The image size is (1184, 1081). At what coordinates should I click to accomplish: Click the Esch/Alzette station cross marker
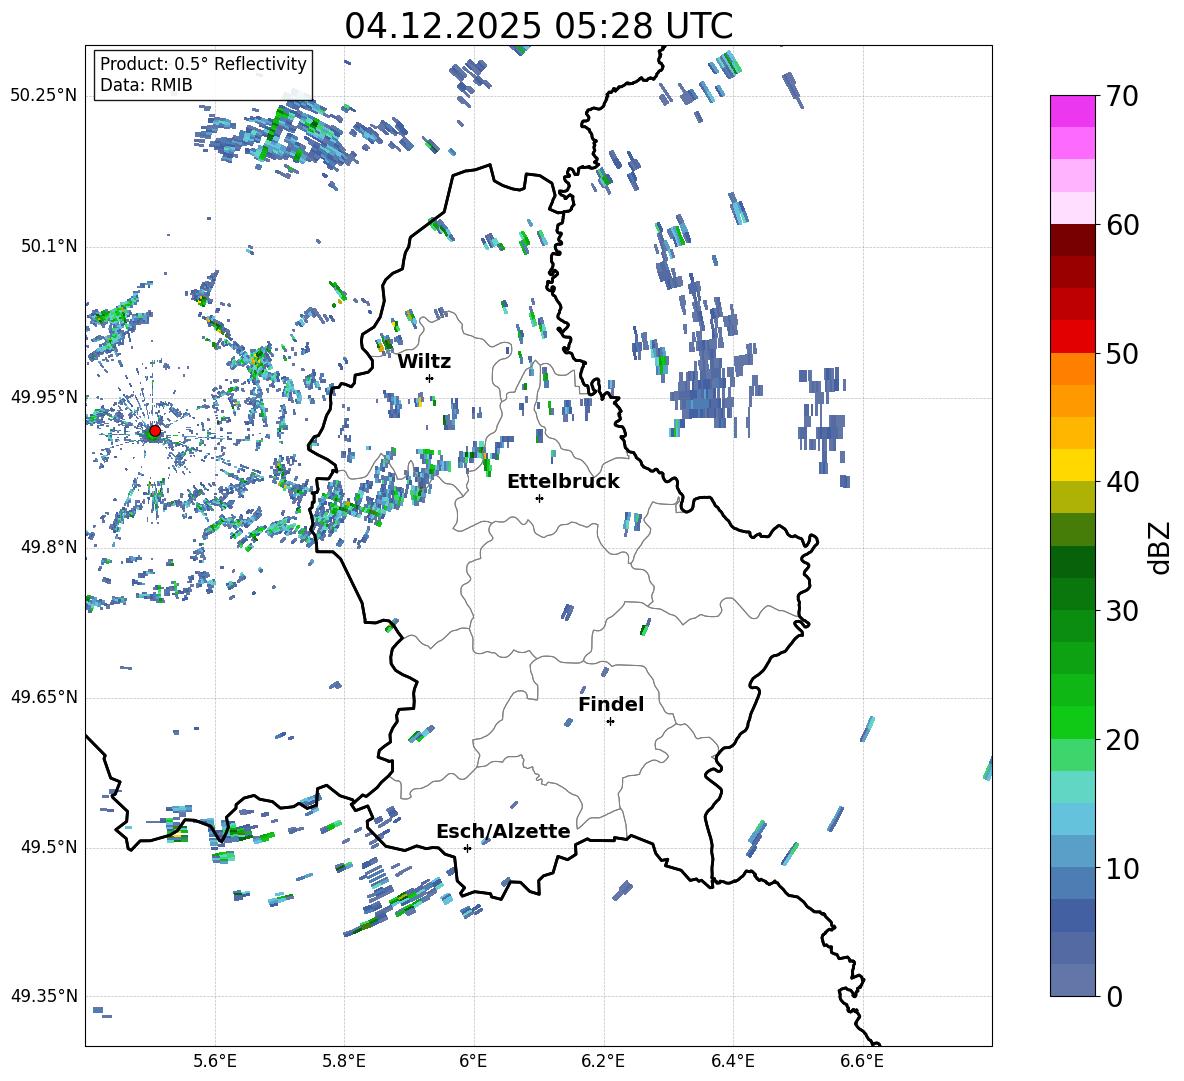(x=467, y=848)
